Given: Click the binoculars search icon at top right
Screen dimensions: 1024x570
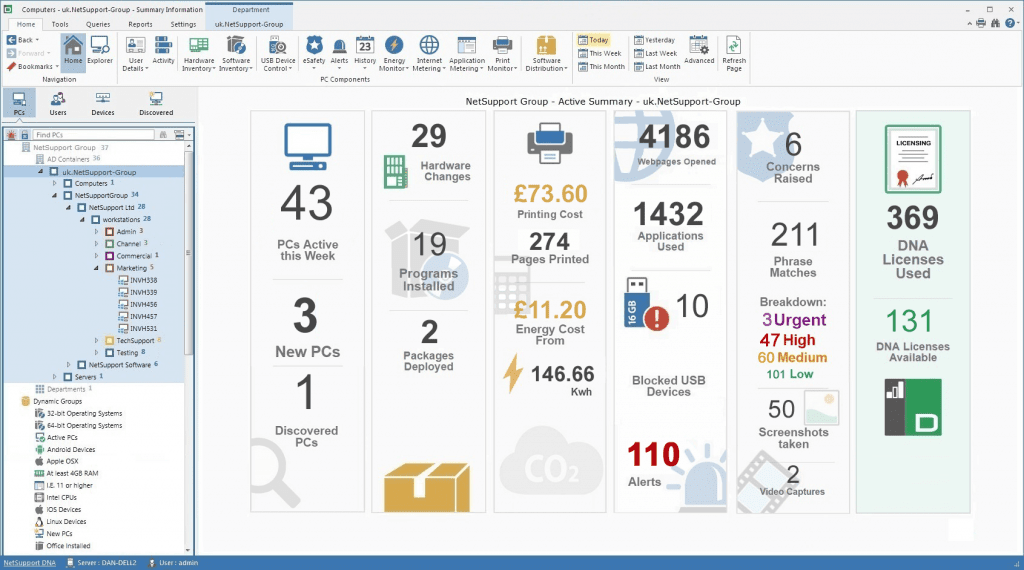Looking at the screenshot, I should pos(995,24).
